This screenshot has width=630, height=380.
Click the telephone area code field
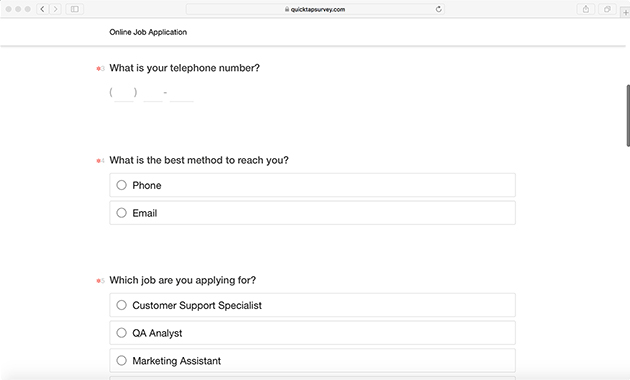pos(124,94)
